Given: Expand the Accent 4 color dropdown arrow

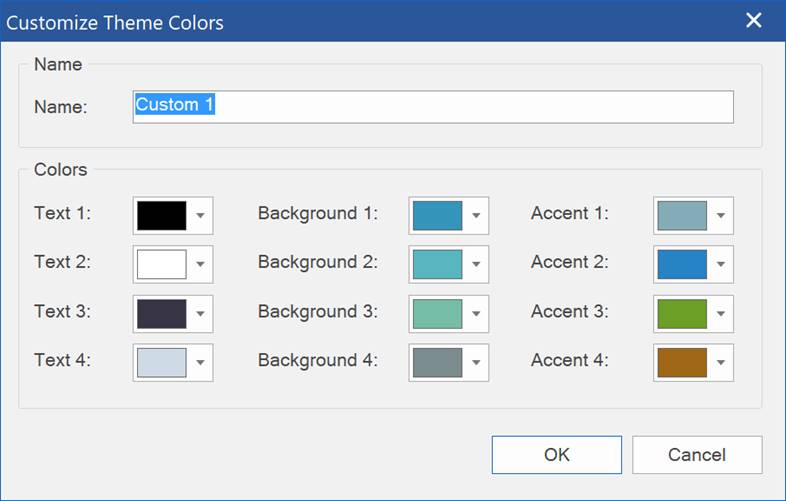Looking at the screenshot, I should (720, 363).
